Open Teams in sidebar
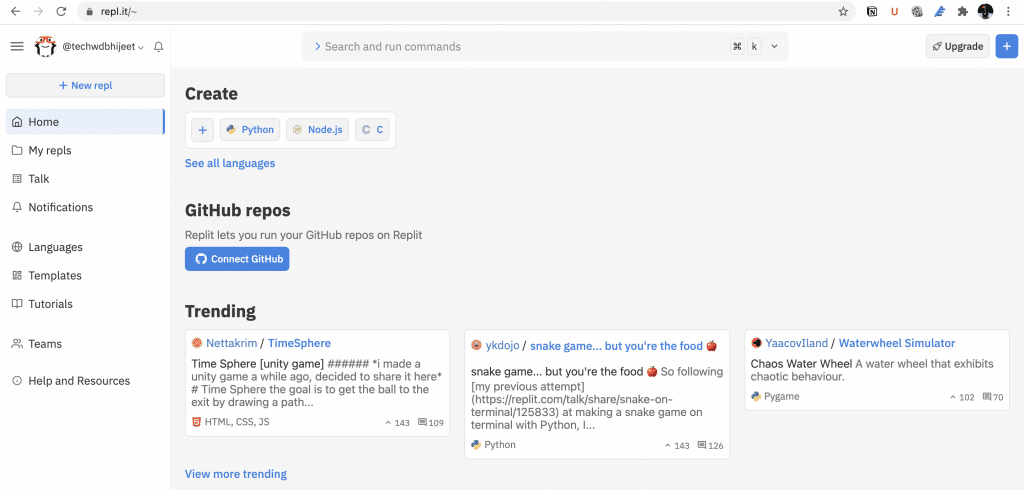This screenshot has height=490, width=1024. [85, 344]
